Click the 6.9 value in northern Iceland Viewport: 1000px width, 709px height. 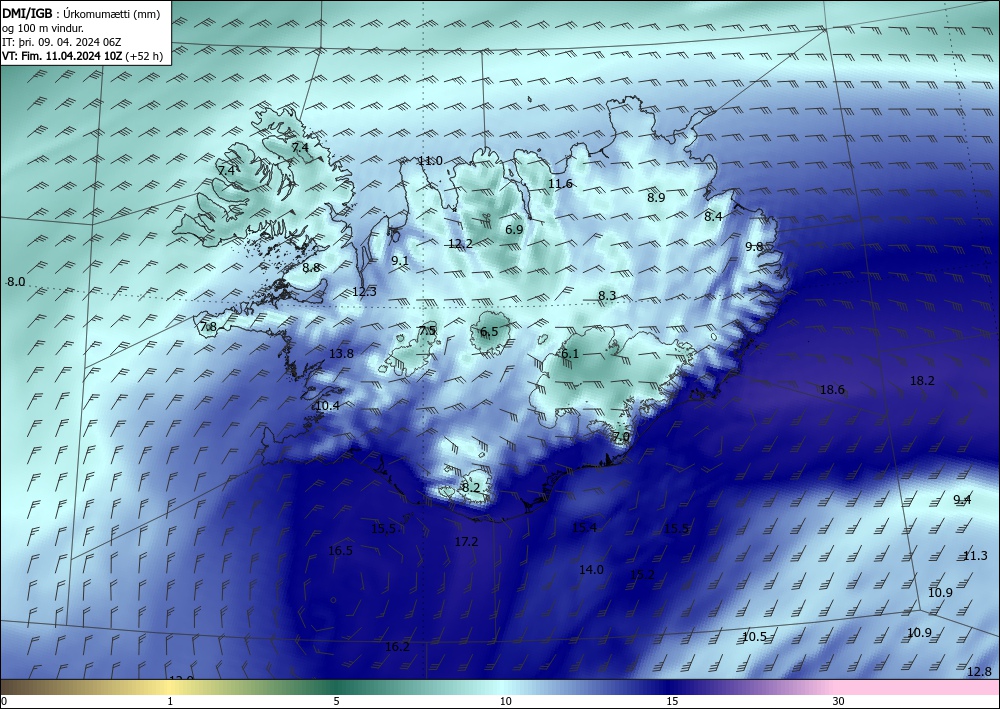pos(515,230)
